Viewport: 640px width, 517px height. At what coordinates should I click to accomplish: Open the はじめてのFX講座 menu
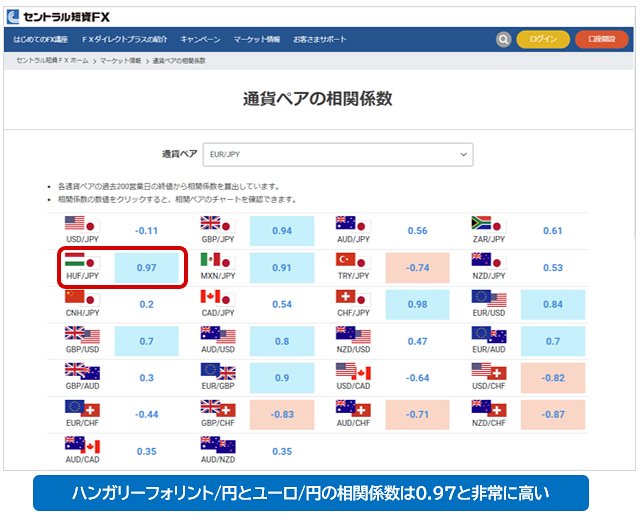41,39
